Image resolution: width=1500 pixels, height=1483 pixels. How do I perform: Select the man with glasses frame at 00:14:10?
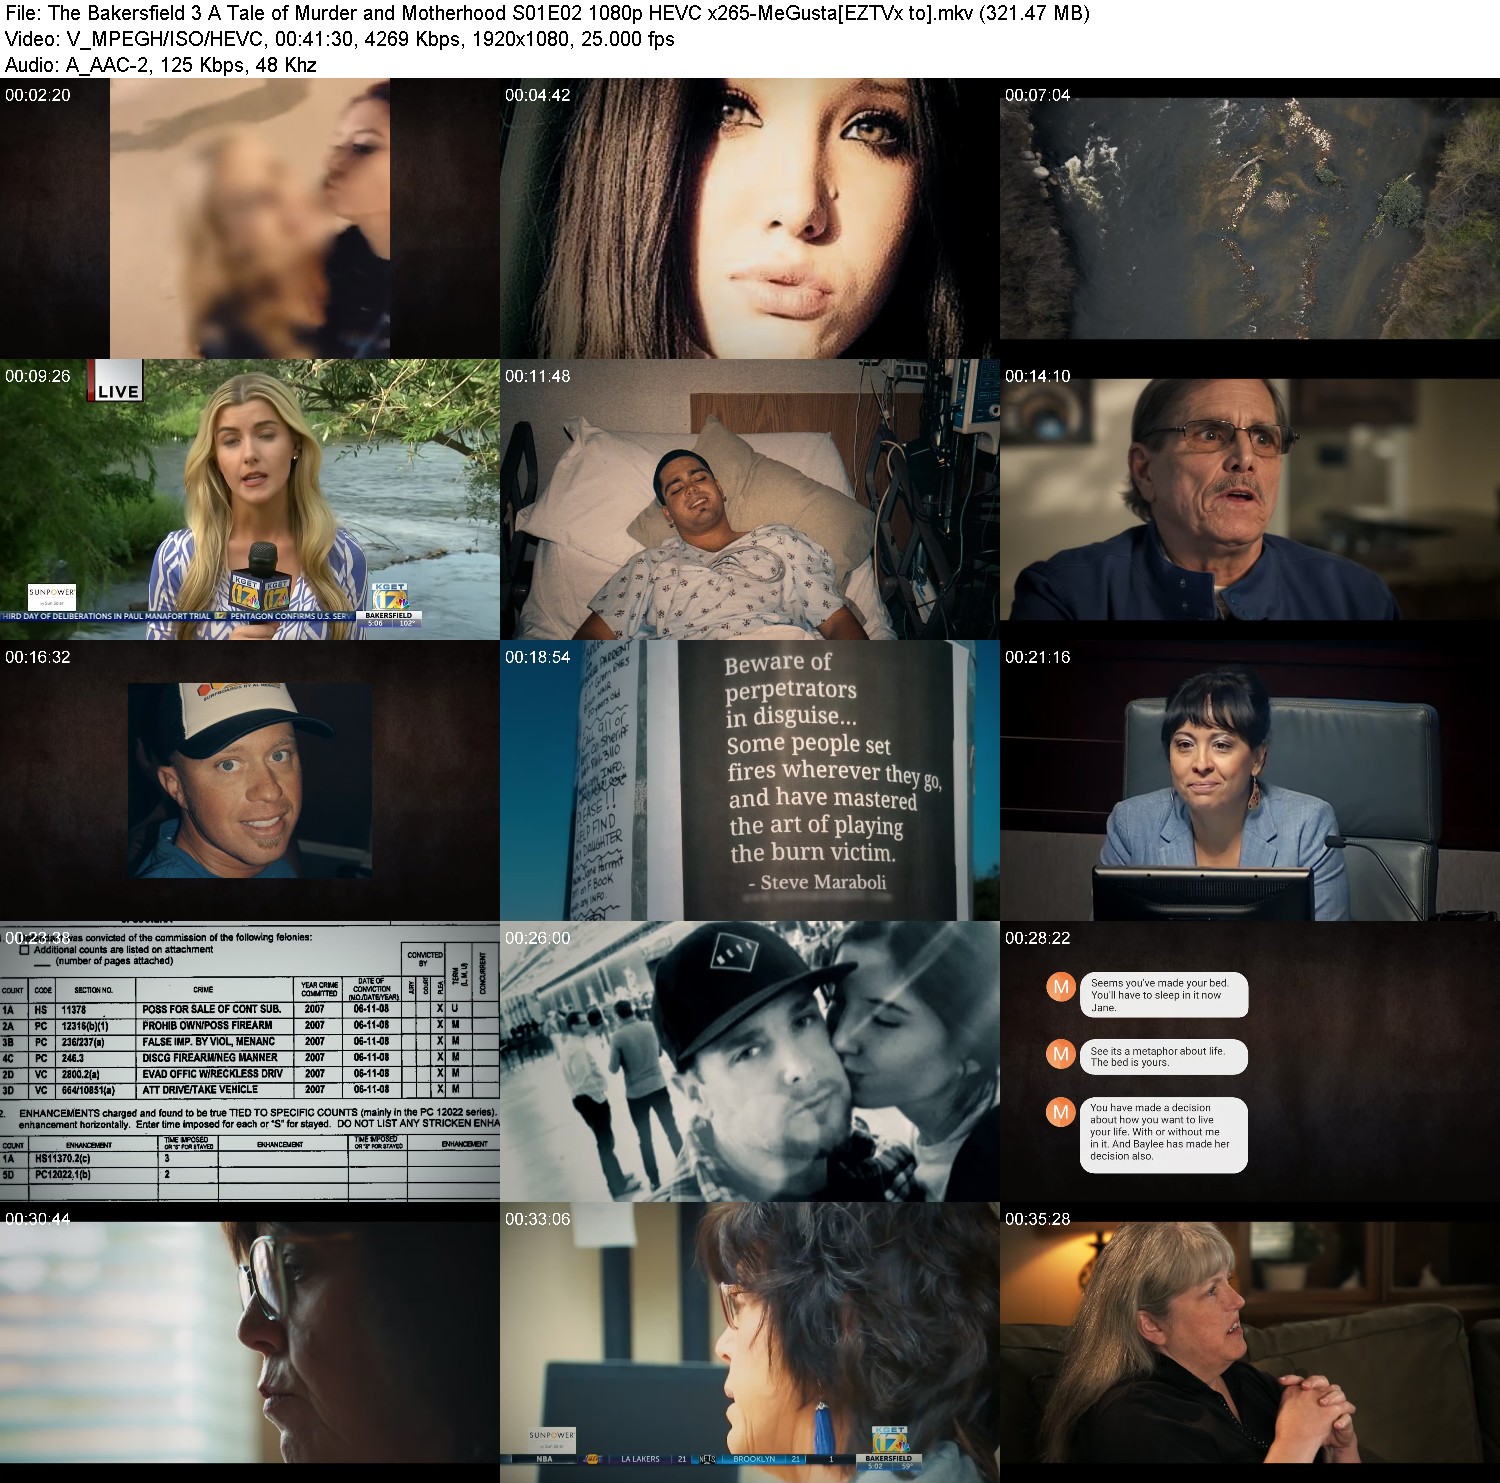pyautogui.click(x=1250, y=499)
